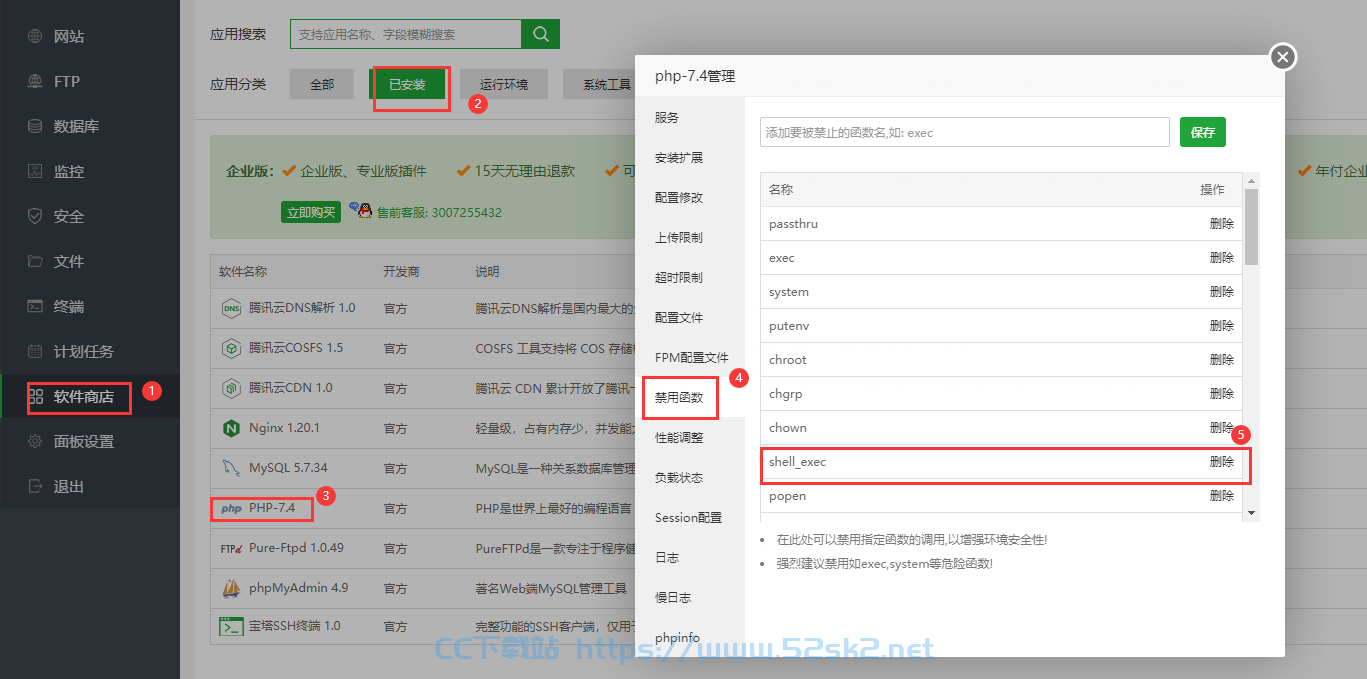Click the 腾讯云DNS解析 app icon
The height and width of the screenshot is (679, 1367).
tap(231, 308)
